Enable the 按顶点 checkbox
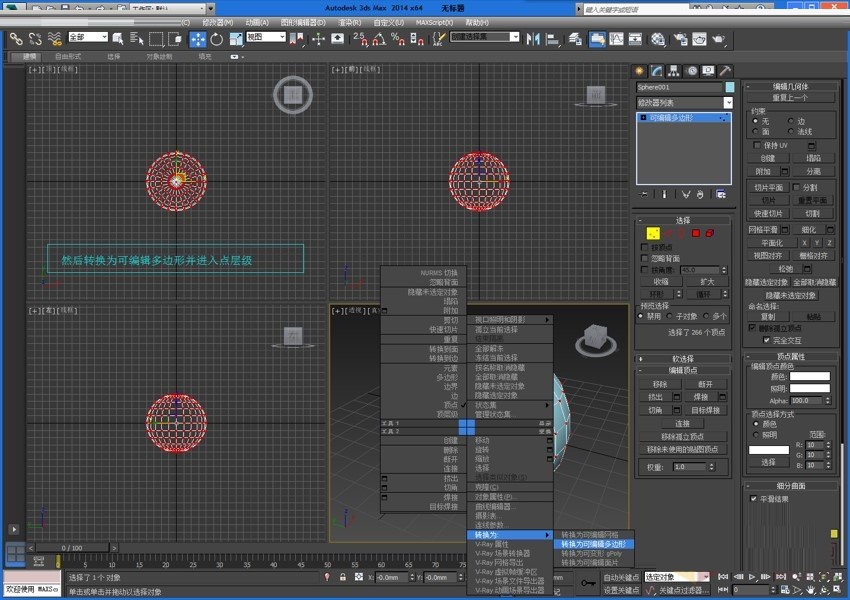850x600 pixels. click(645, 247)
